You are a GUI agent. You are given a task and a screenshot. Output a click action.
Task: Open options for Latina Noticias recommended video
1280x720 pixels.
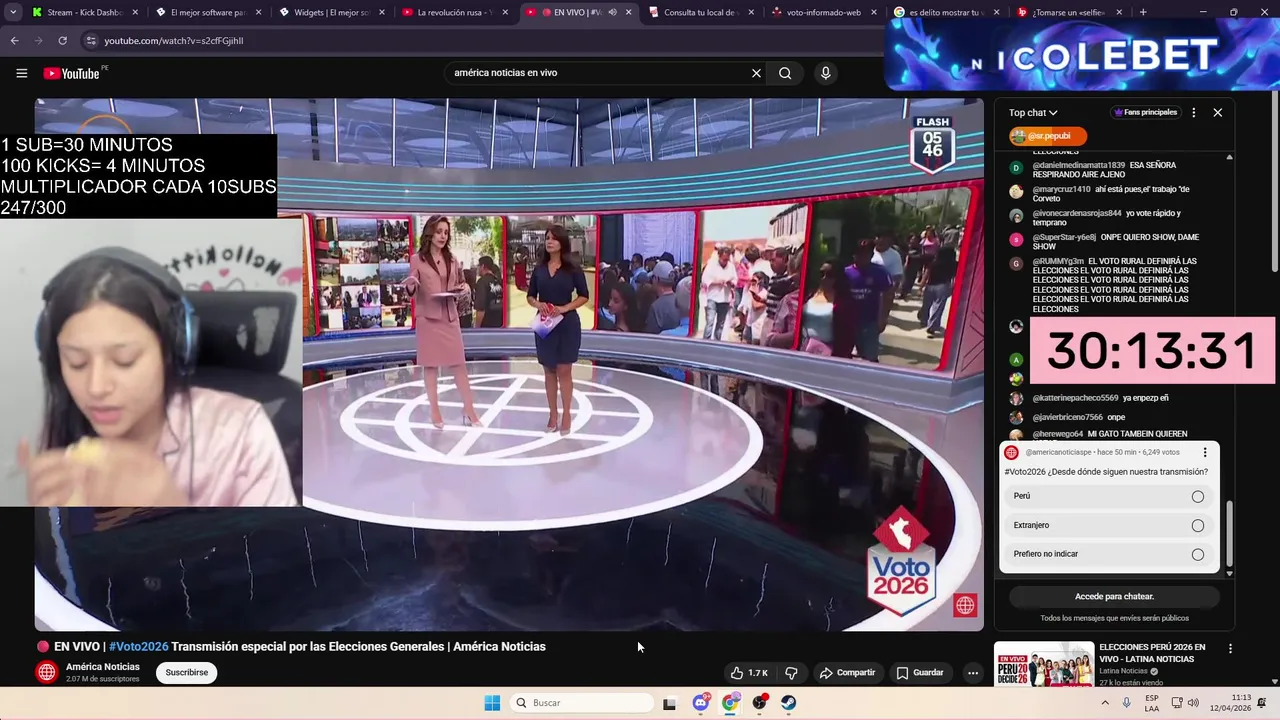click(1230, 648)
